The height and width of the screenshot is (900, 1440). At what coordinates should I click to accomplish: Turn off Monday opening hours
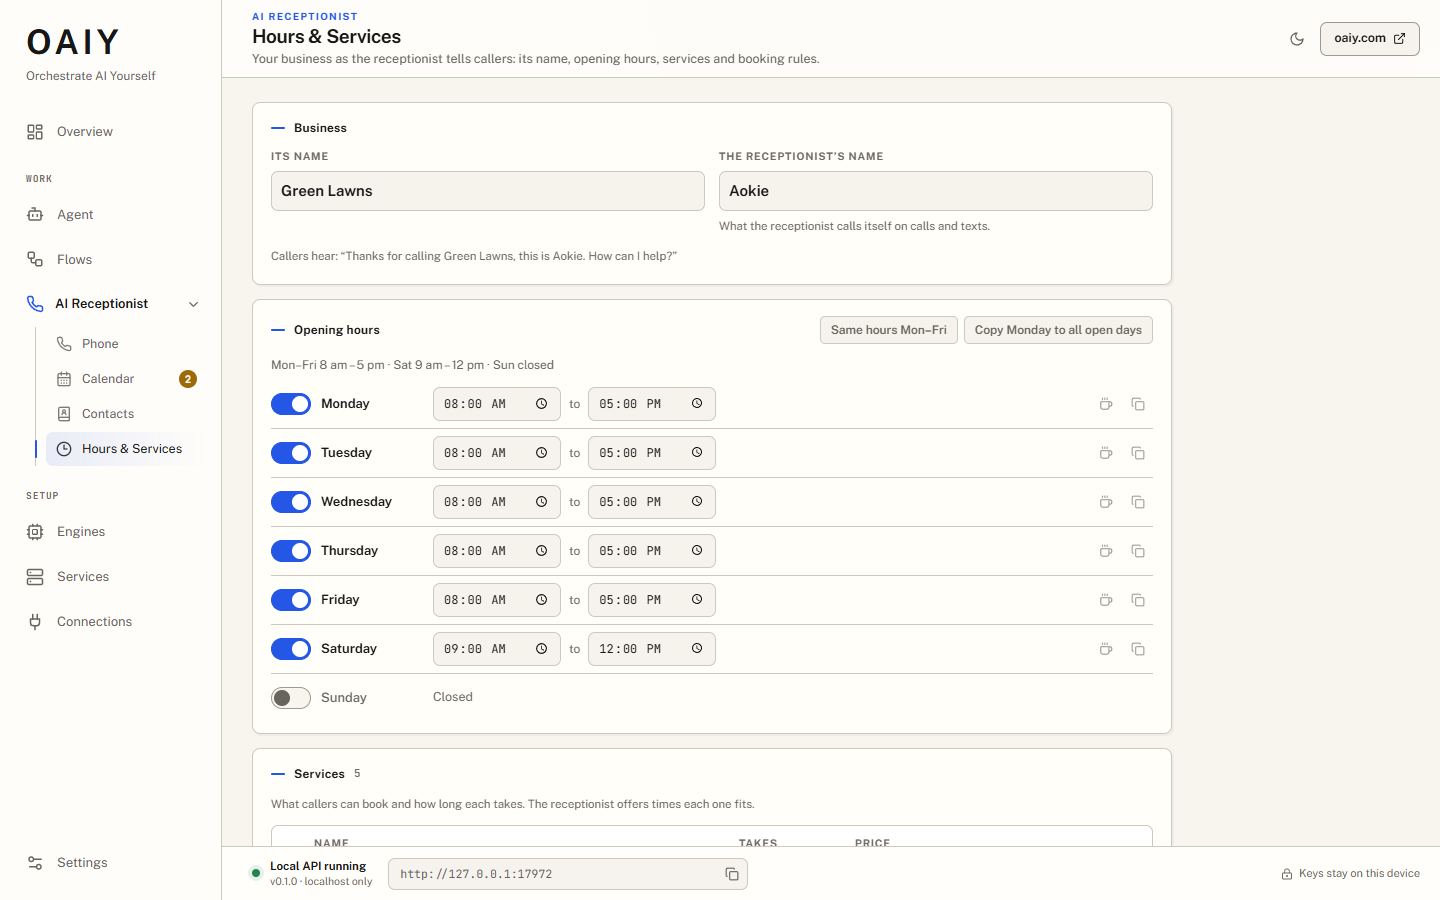(x=291, y=404)
